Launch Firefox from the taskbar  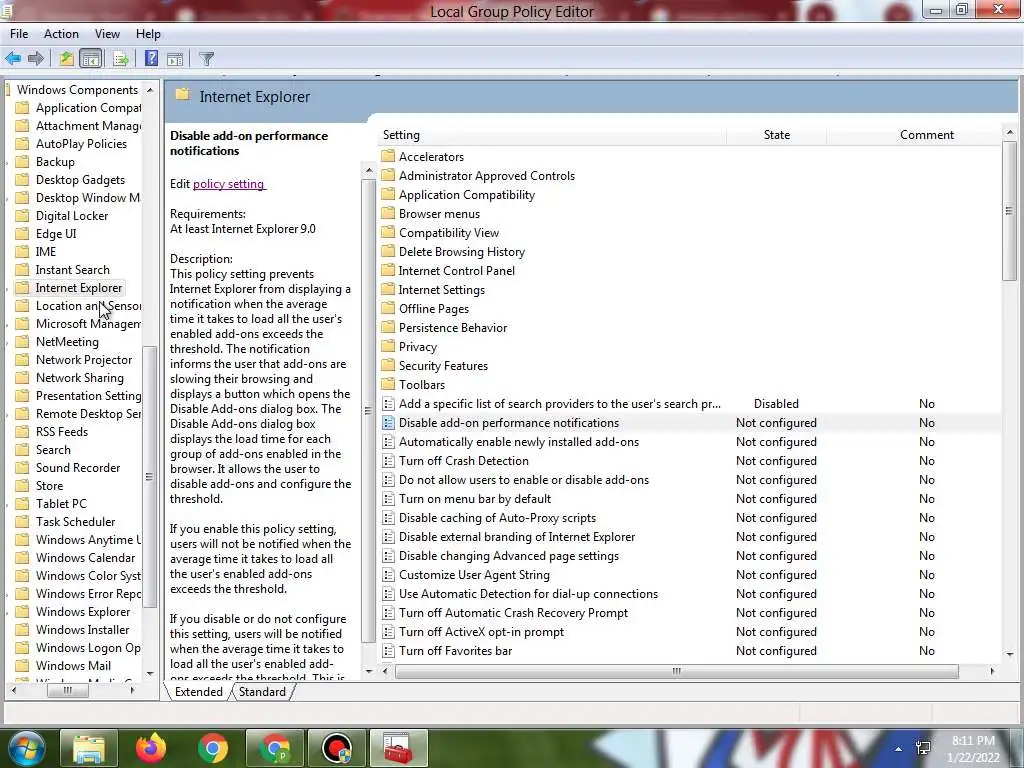[x=150, y=748]
